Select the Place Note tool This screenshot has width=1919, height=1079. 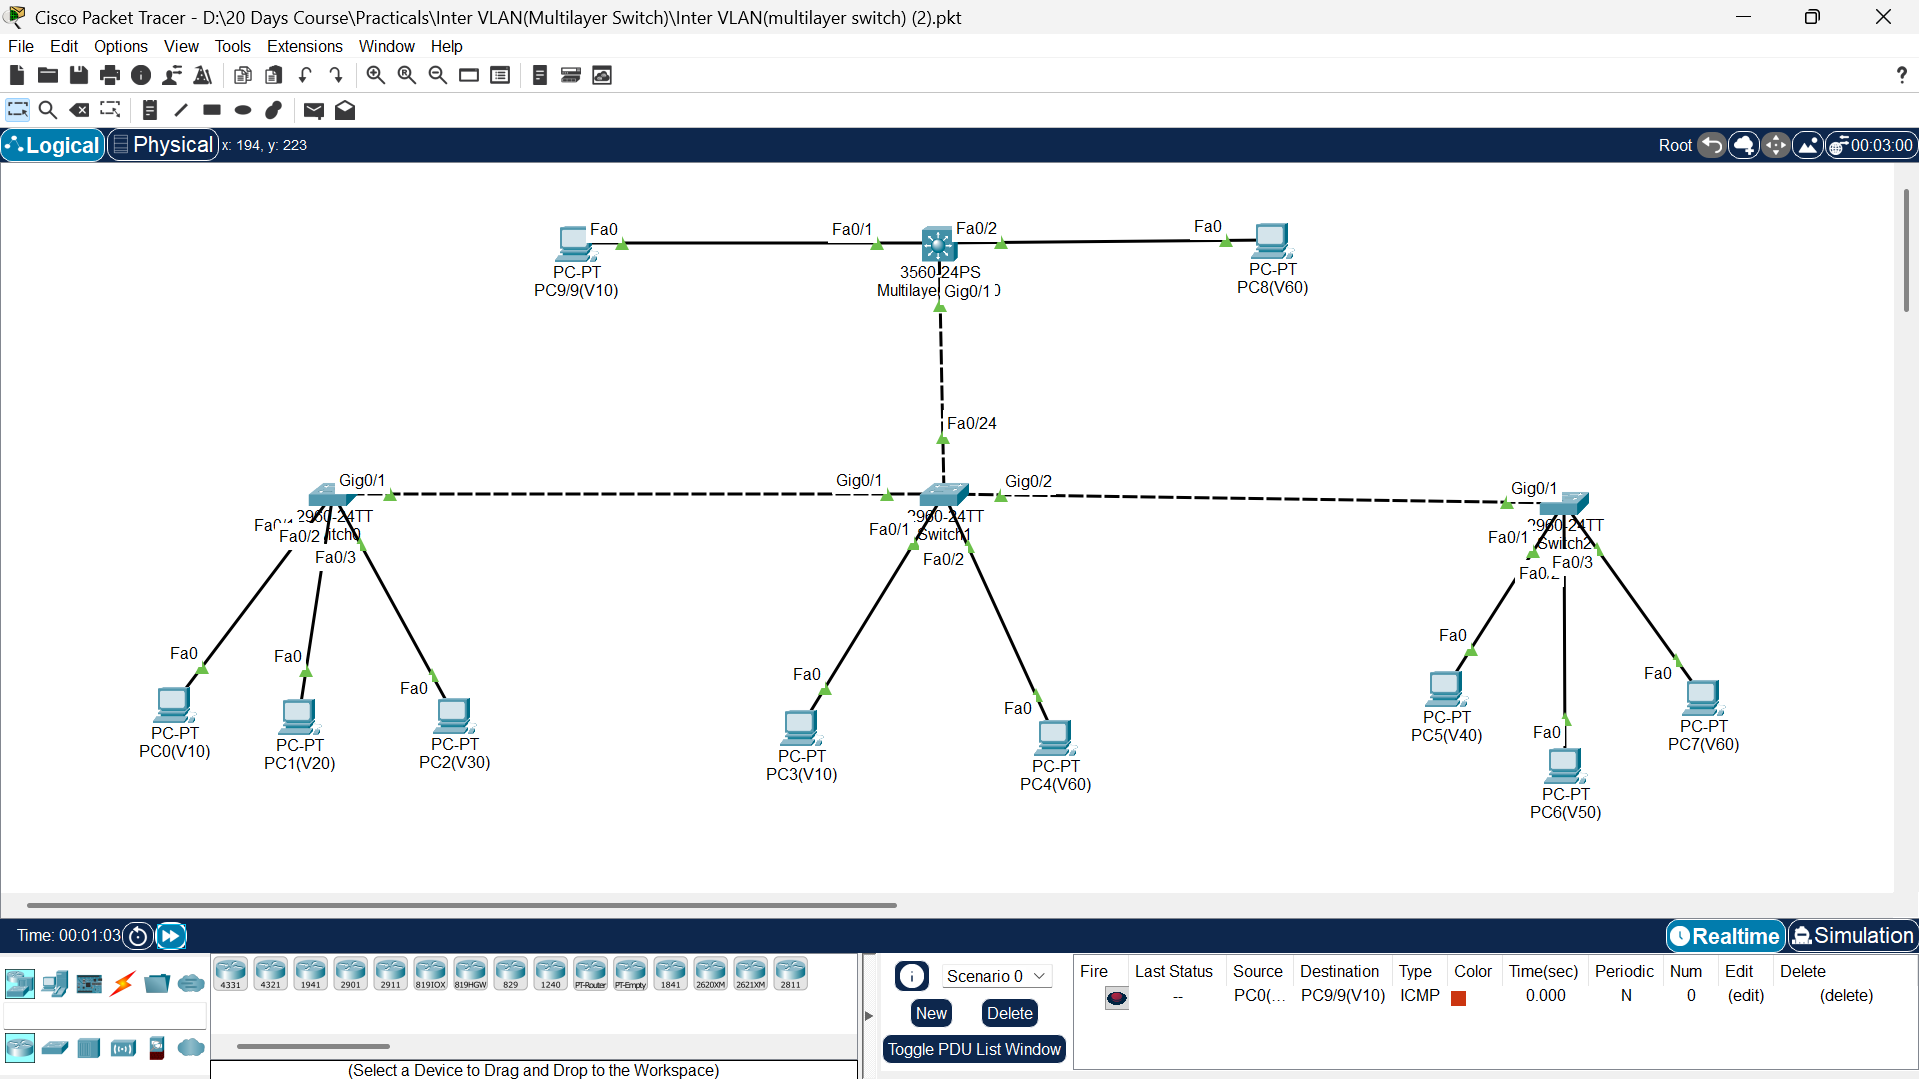click(149, 110)
